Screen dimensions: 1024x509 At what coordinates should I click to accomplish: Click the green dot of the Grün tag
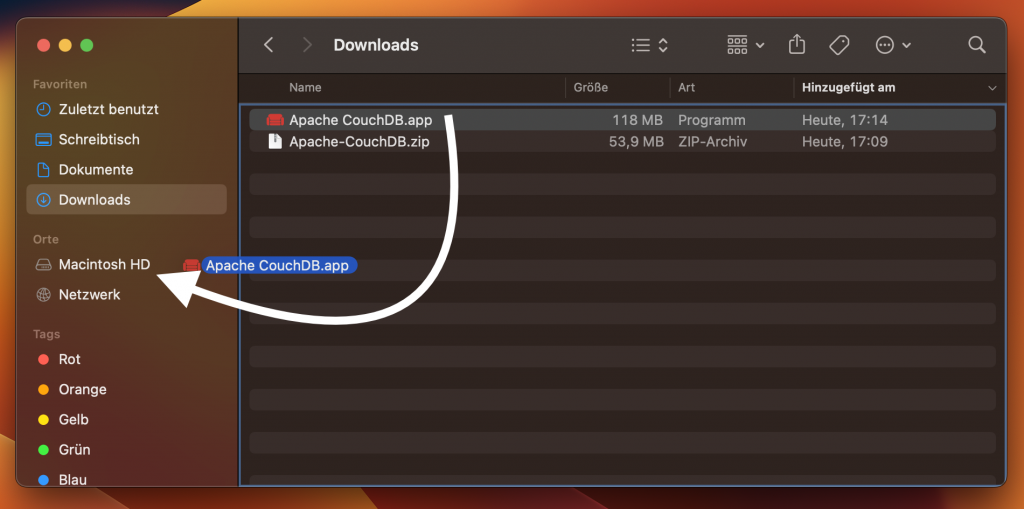coord(44,450)
